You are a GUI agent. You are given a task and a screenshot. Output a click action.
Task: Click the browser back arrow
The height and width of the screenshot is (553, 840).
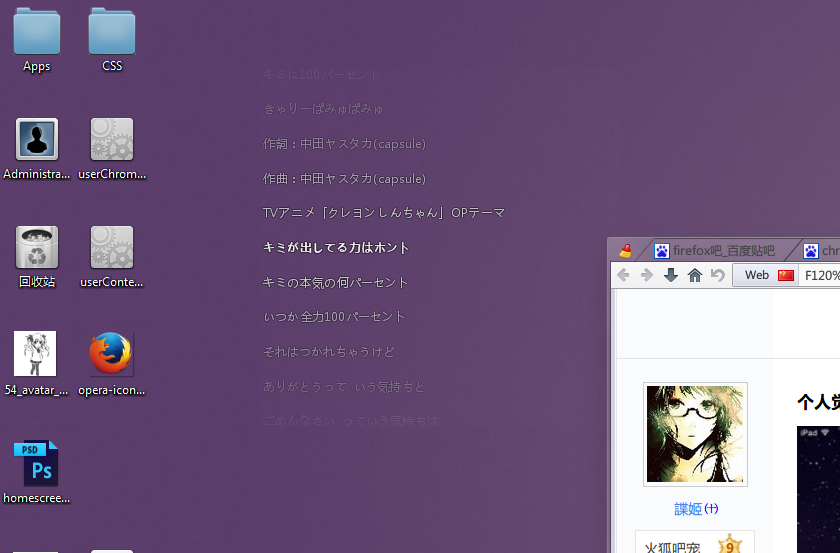[623, 275]
